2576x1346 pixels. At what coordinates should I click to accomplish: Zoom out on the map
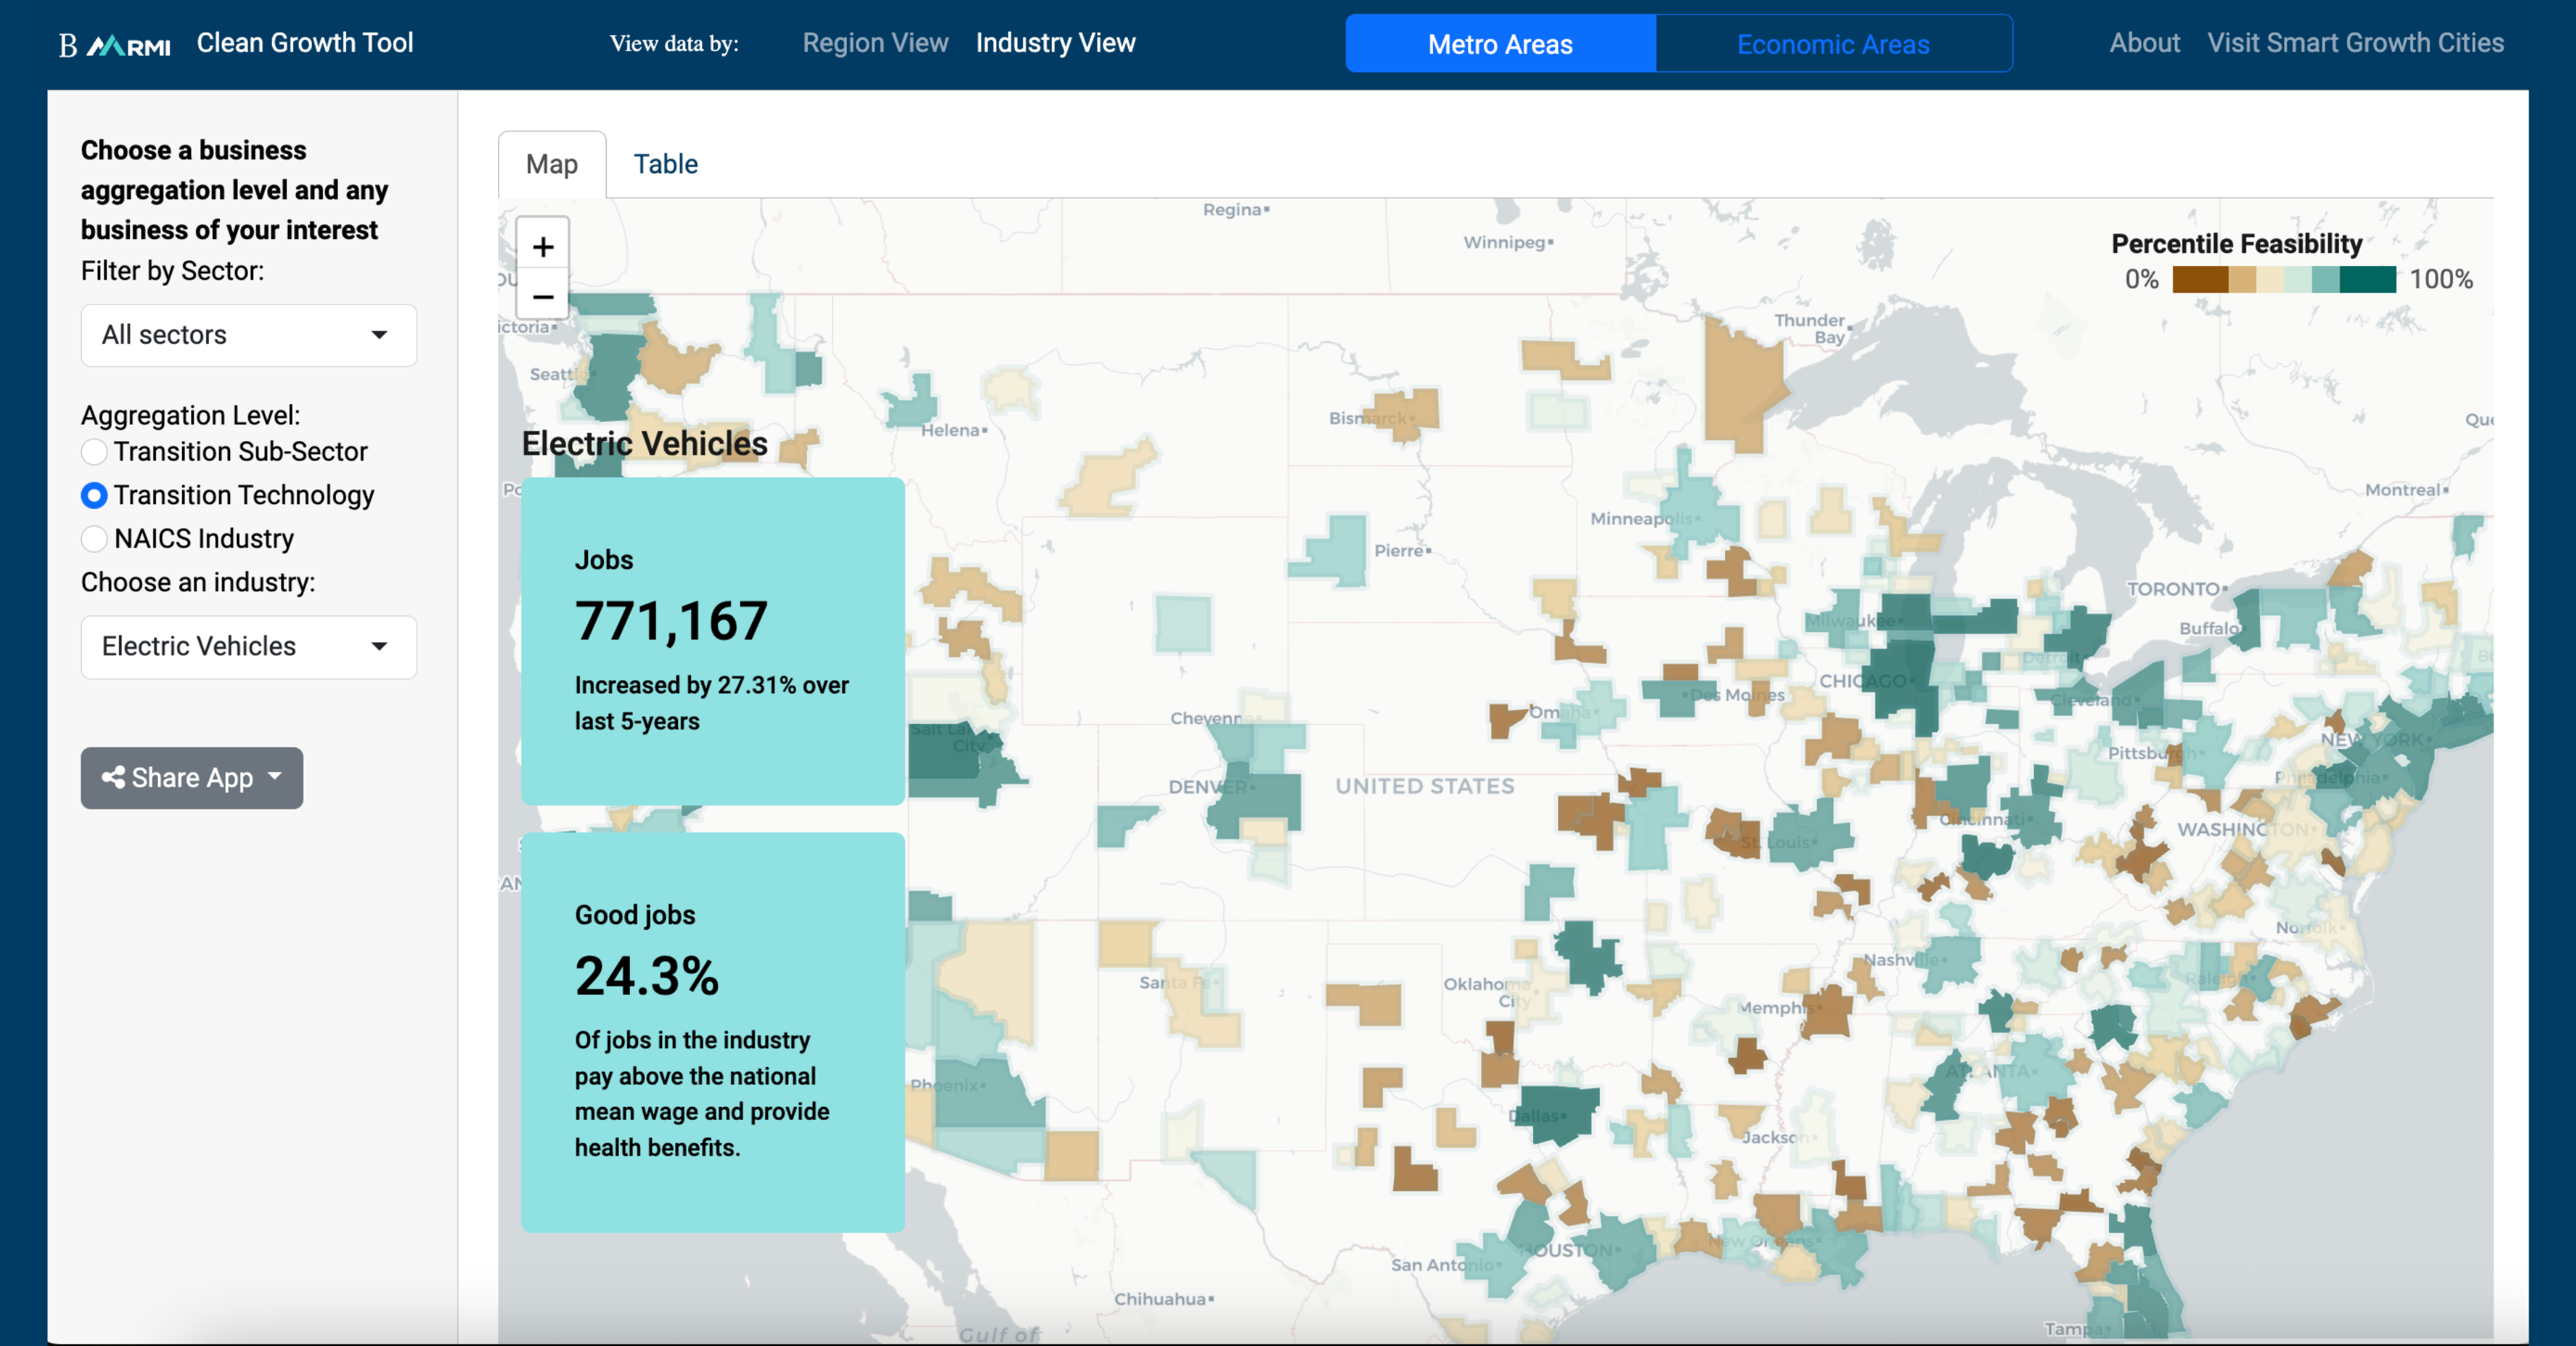542,297
